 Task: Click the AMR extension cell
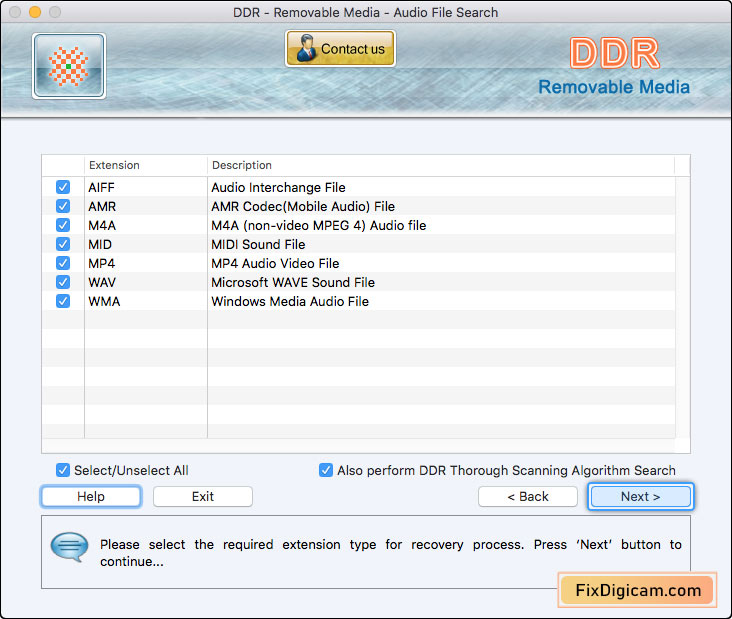146,206
